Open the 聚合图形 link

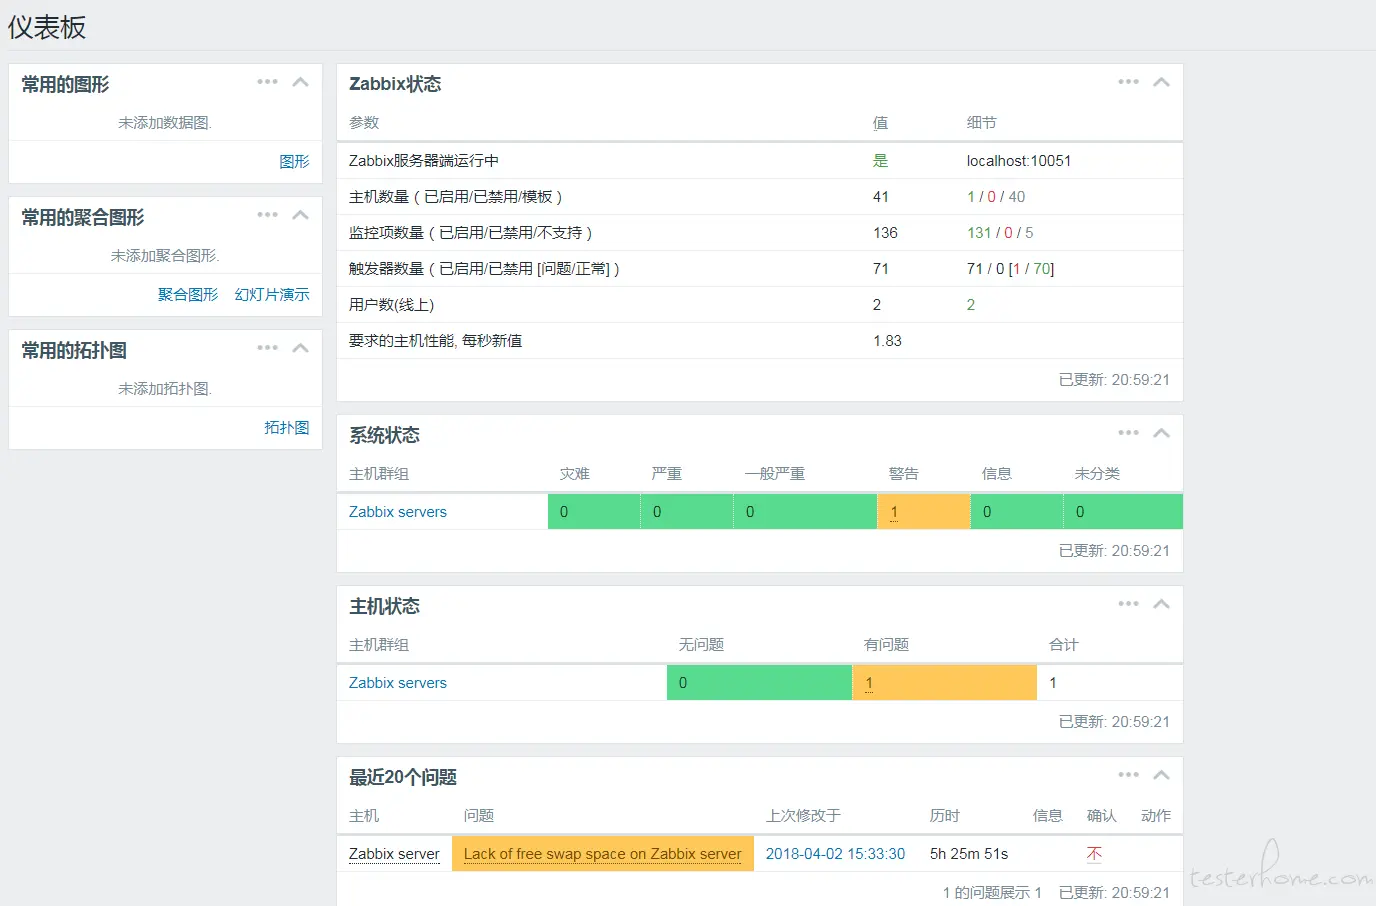click(188, 294)
